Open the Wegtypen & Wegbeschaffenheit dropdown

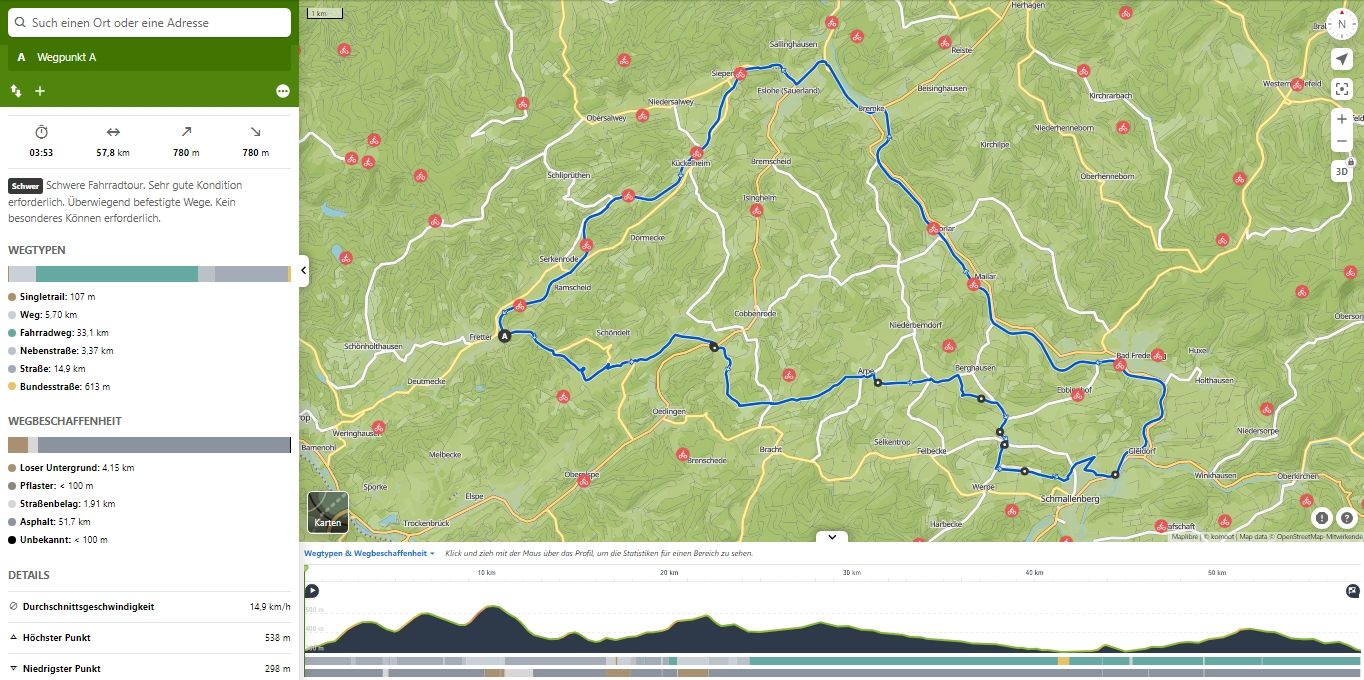[x=369, y=553]
